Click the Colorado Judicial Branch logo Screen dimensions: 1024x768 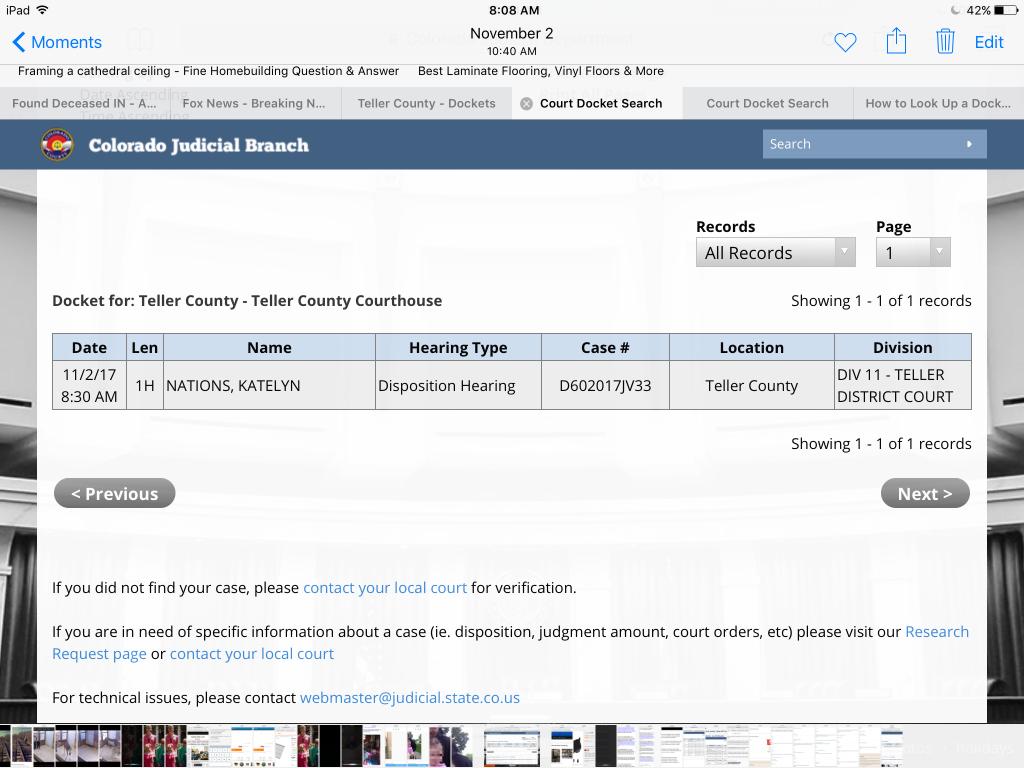tap(57, 145)
